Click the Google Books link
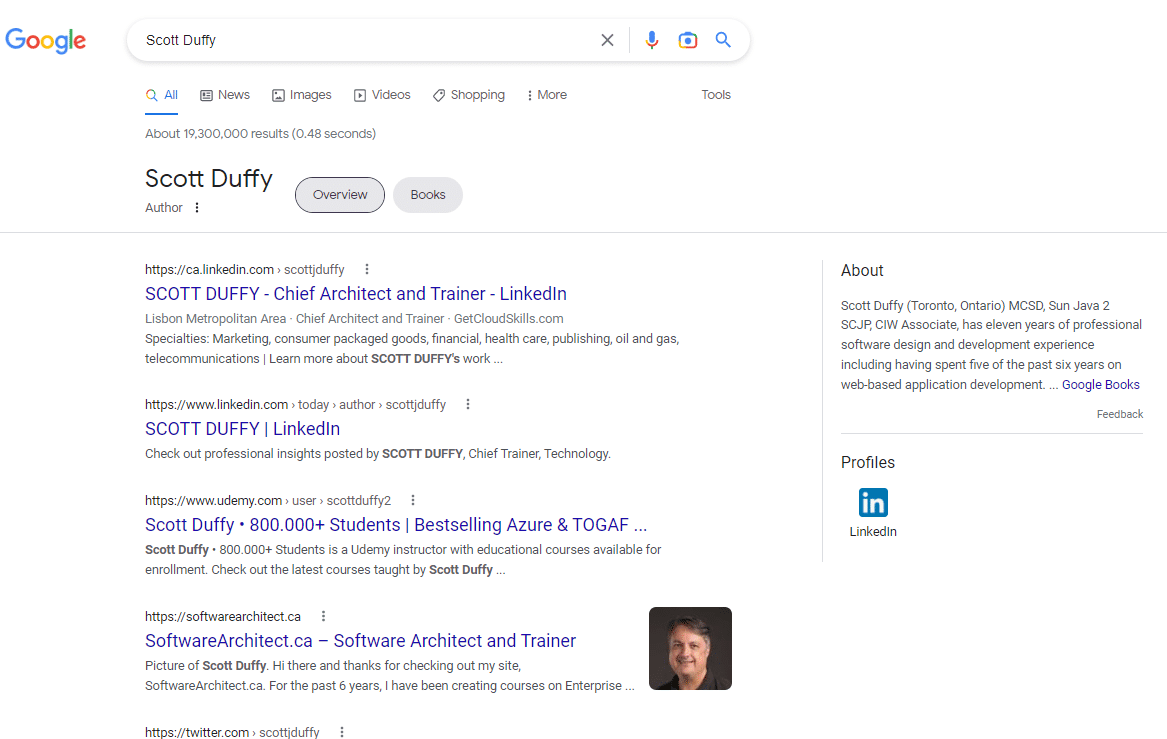This screenshot has width=1167, height=739. (1101, 385)
